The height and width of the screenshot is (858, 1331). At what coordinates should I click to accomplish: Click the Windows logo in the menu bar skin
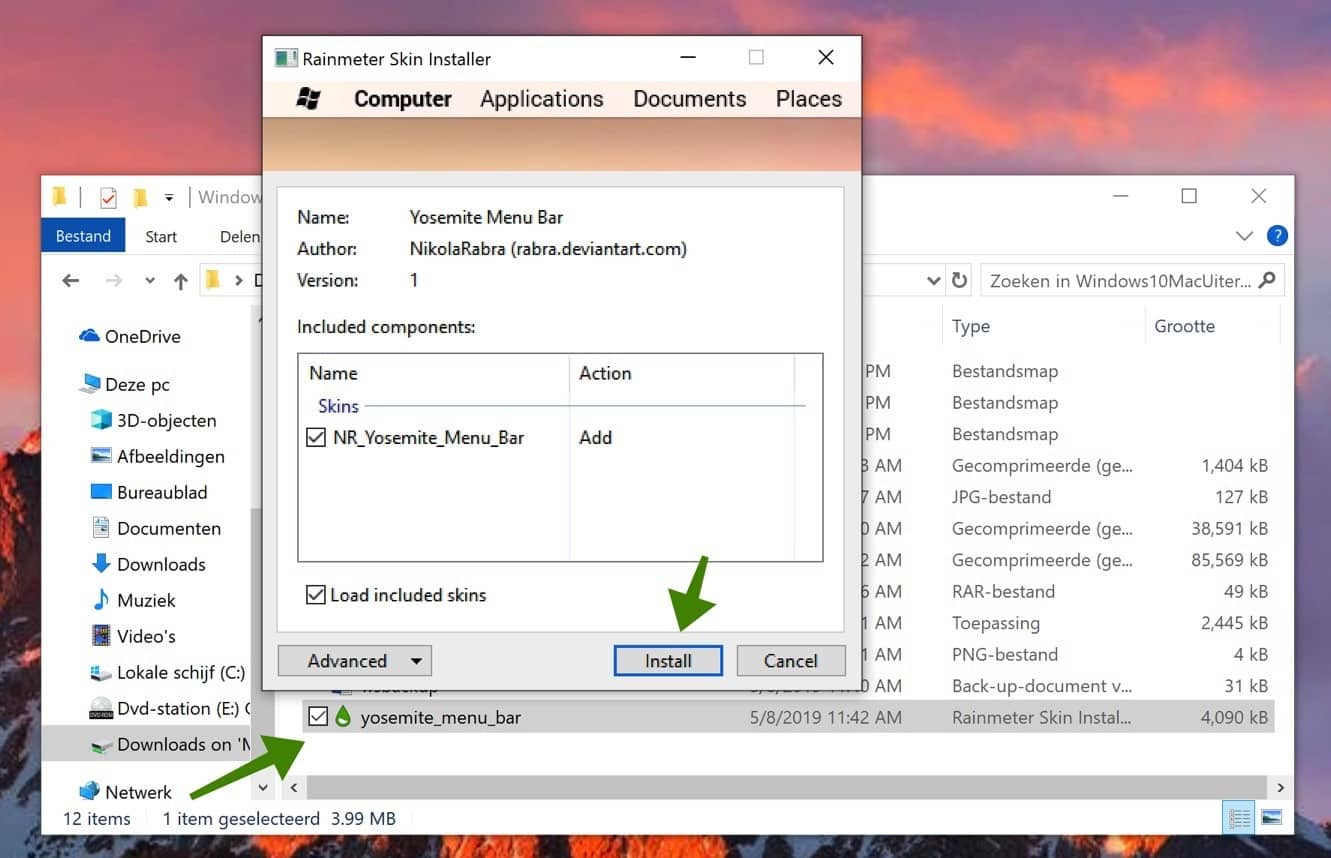tap(309, 98)
